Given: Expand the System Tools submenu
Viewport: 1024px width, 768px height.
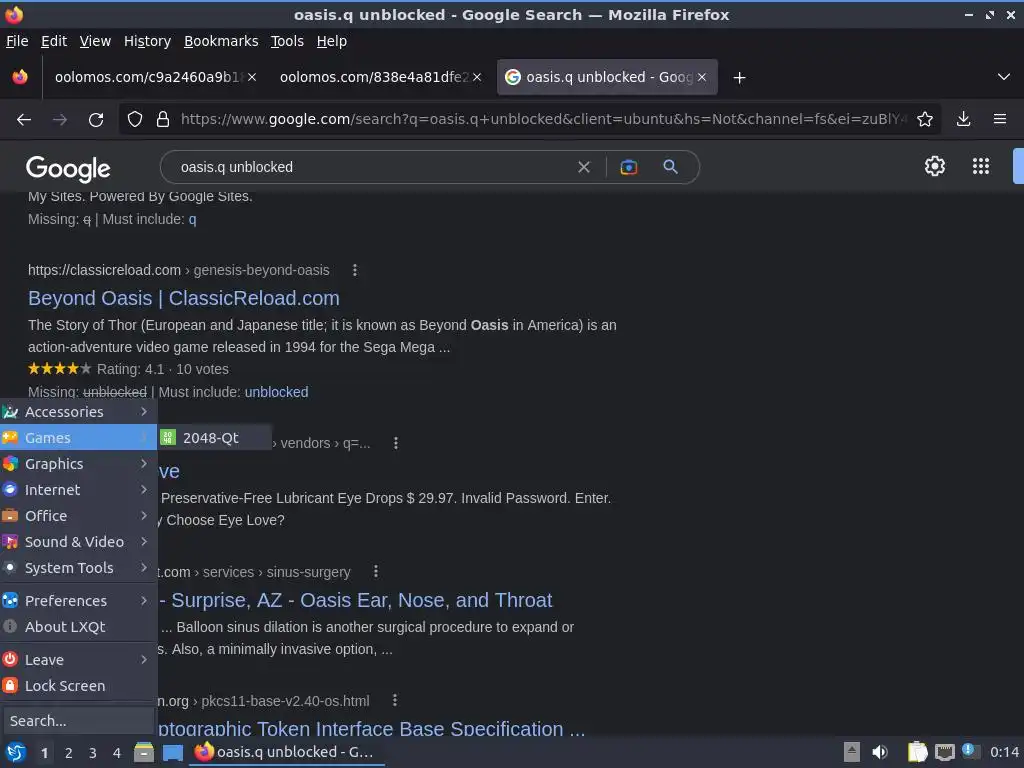Looking at the screenshot, I should pyautogui.click(x=78, y=568).
